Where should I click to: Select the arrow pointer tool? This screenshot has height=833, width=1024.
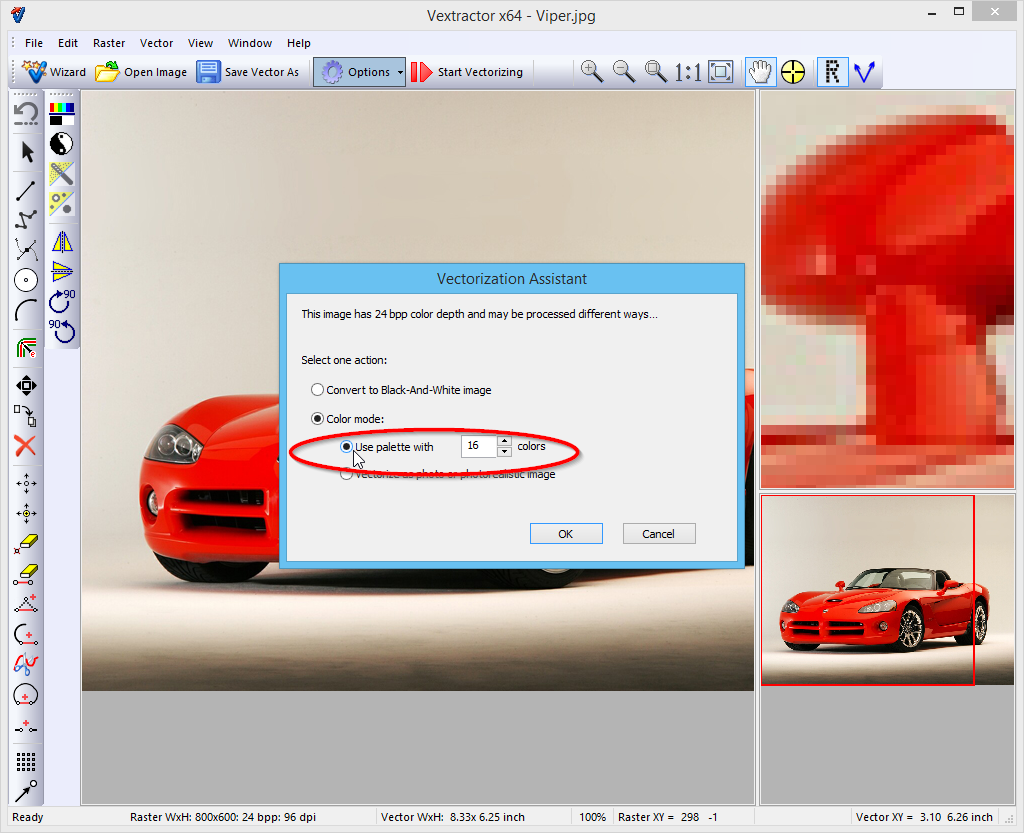pos(27,152)
